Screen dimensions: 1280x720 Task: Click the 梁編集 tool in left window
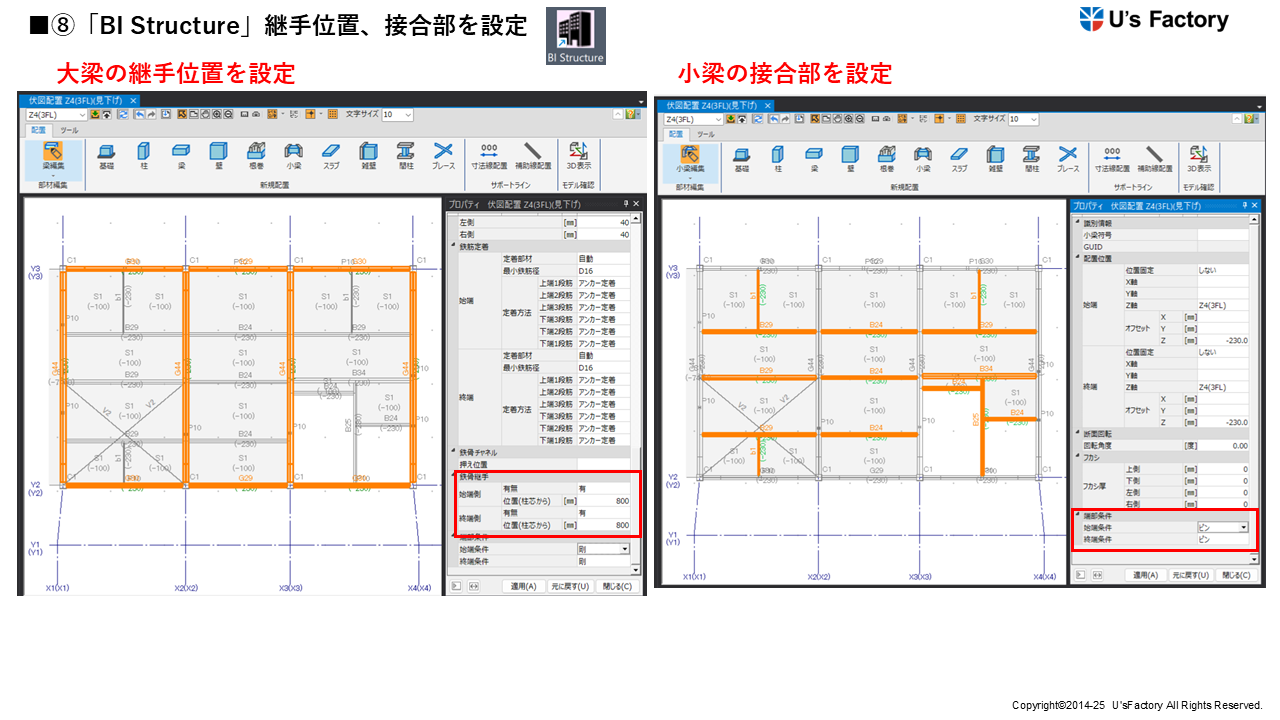[53, 155]
